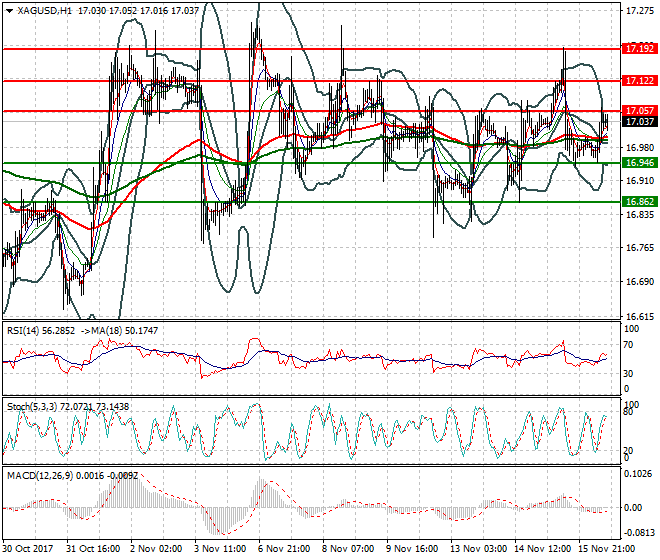Screen dimensions: 660x560
Task: Click the 13 Nov 03:00 time axis label
Action: tap(479, 549)
